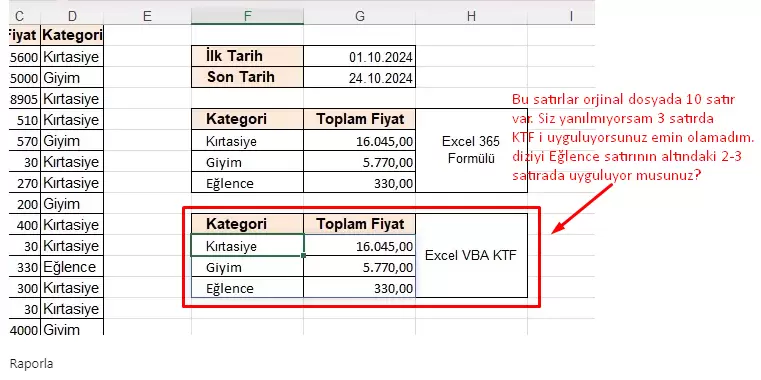Click the Excel 365 Formülü merged cell
The image size is (761, 380).
(x=471, y=150)
